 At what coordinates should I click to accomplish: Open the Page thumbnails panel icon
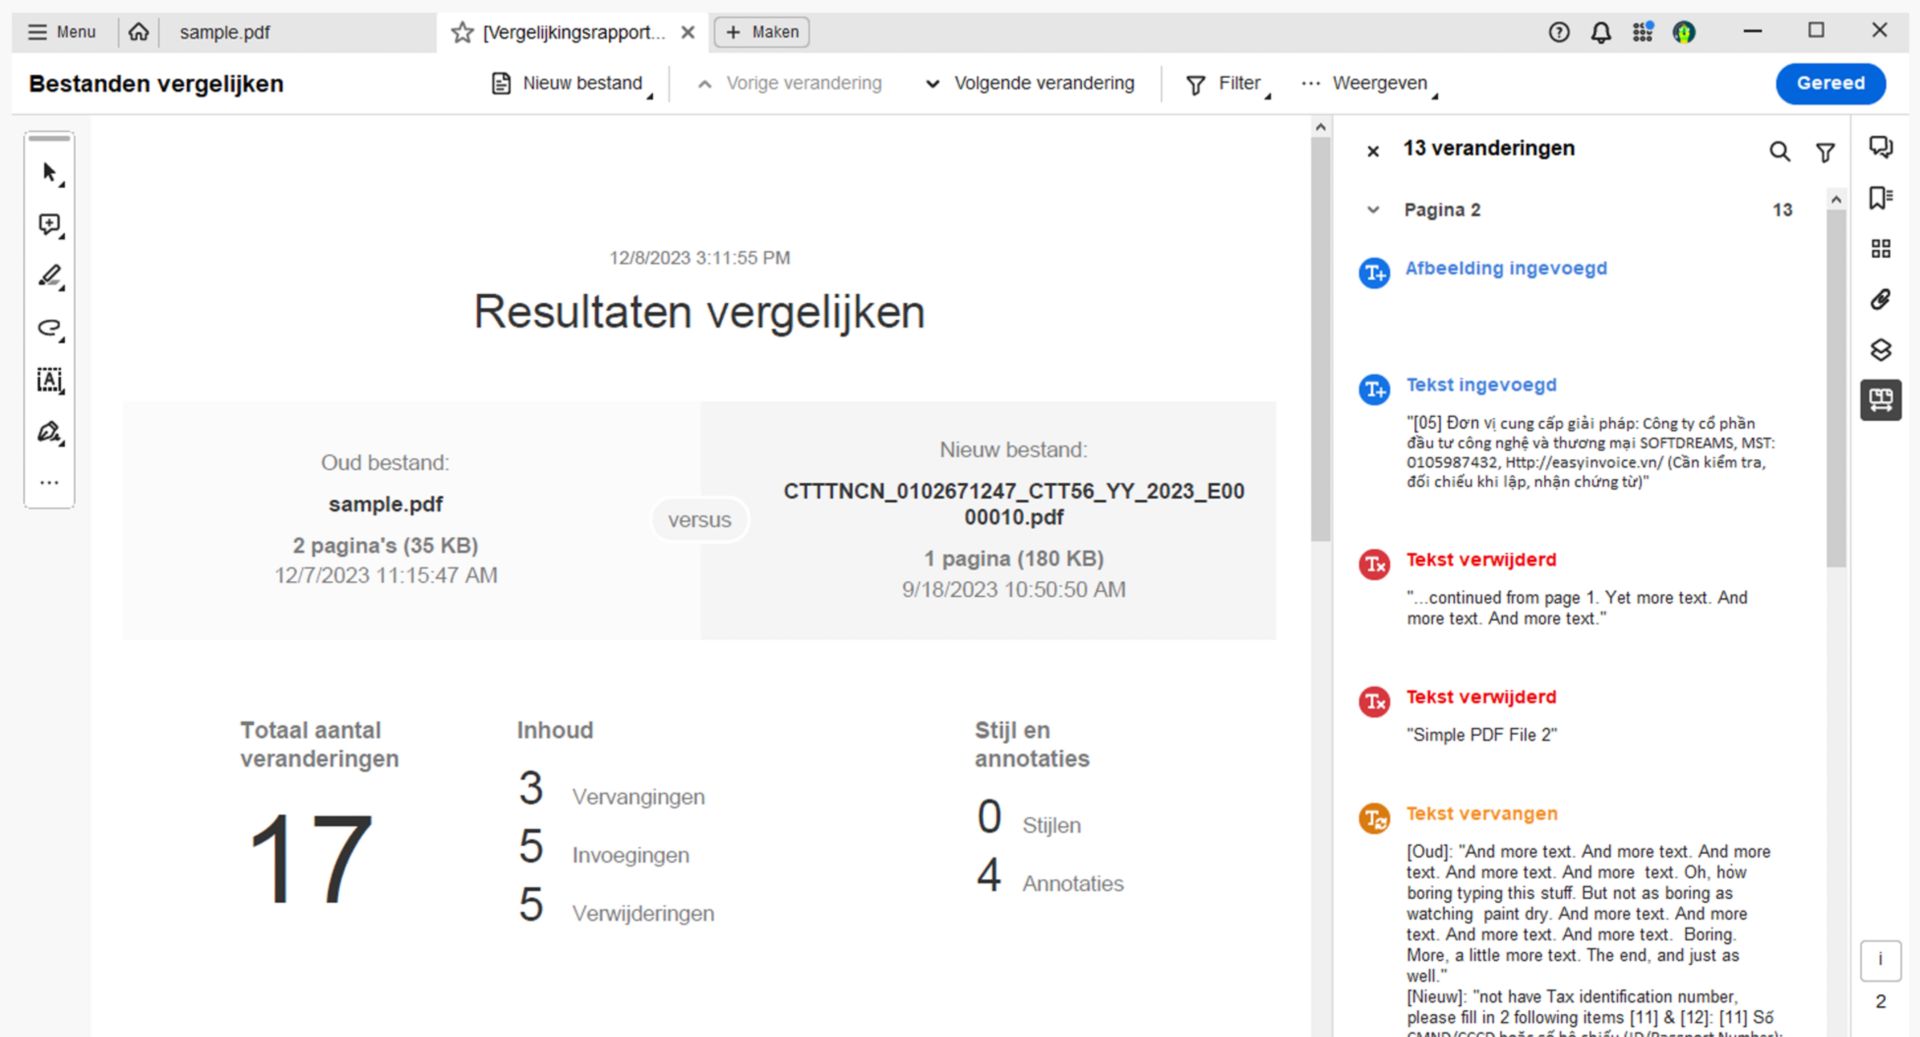pos(1881,248)
